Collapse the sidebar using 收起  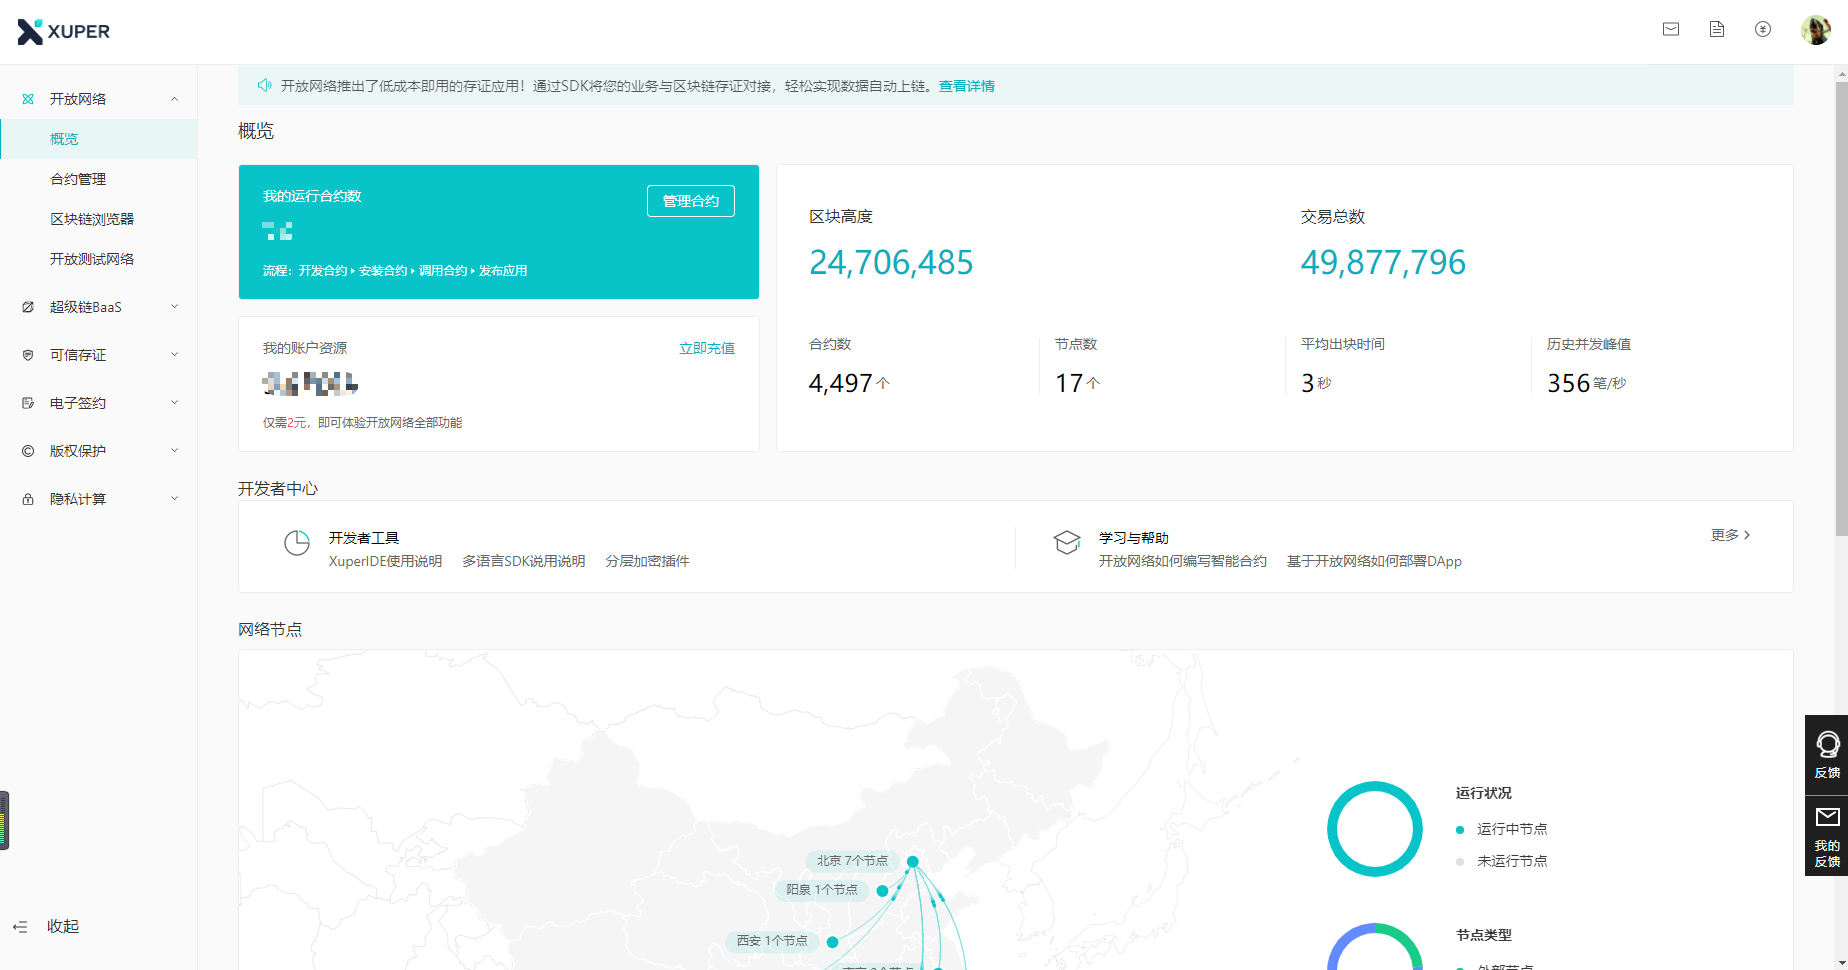coord(50,927)
